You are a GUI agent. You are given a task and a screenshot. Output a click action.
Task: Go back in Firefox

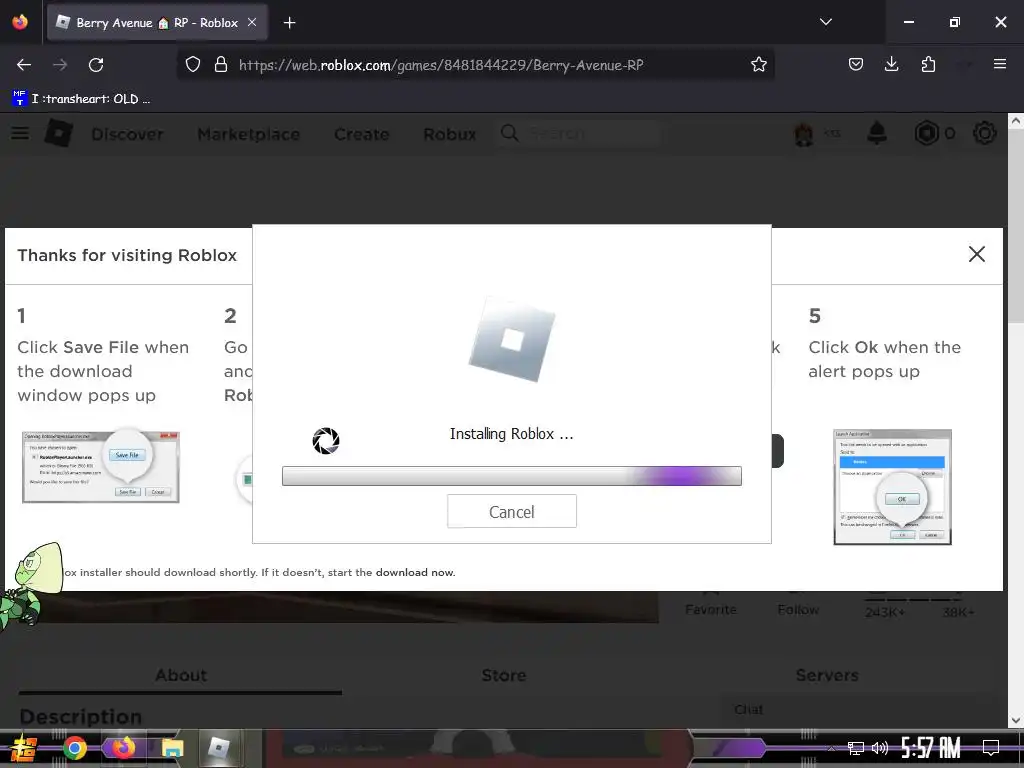[x=24, y=65]
